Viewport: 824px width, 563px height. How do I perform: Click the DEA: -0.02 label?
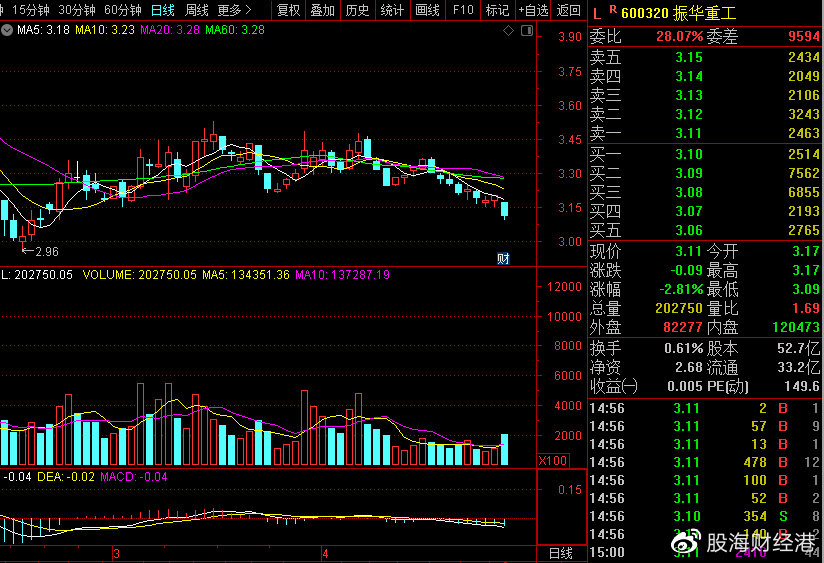[x=66, y=477]
